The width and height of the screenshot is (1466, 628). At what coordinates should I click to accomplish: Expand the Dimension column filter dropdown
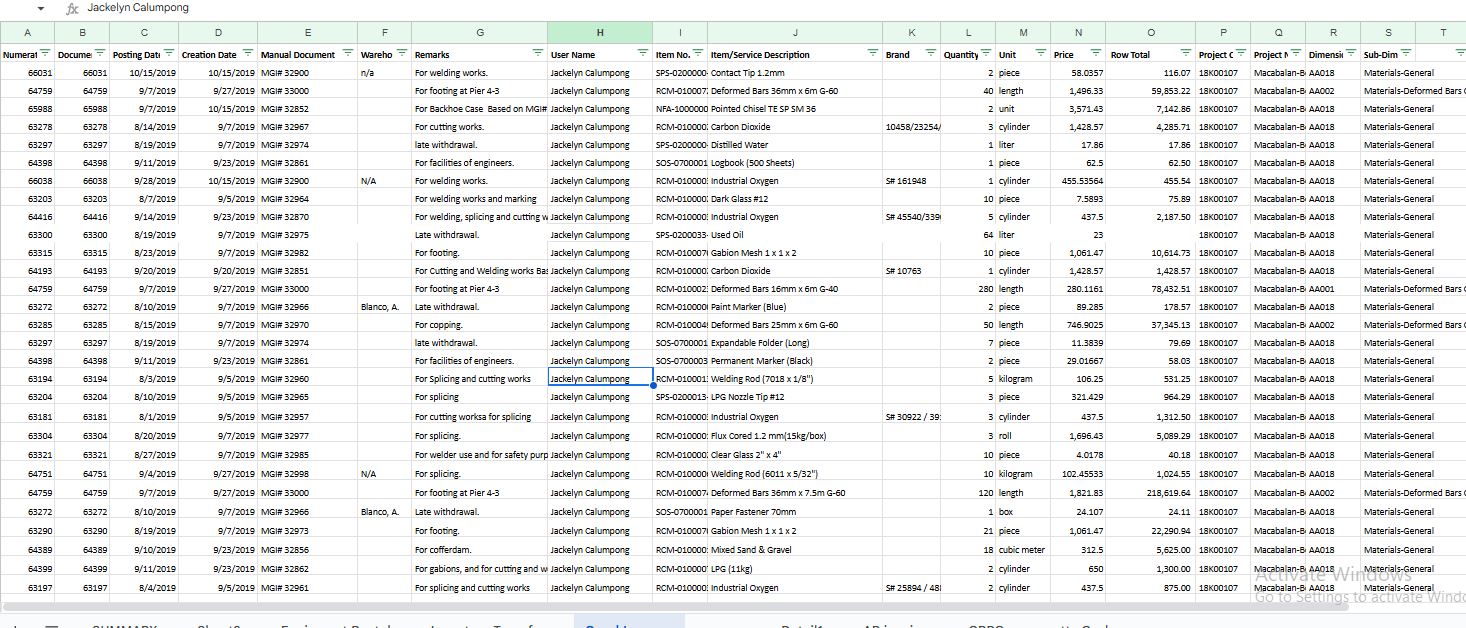[x=1350, y=53]
